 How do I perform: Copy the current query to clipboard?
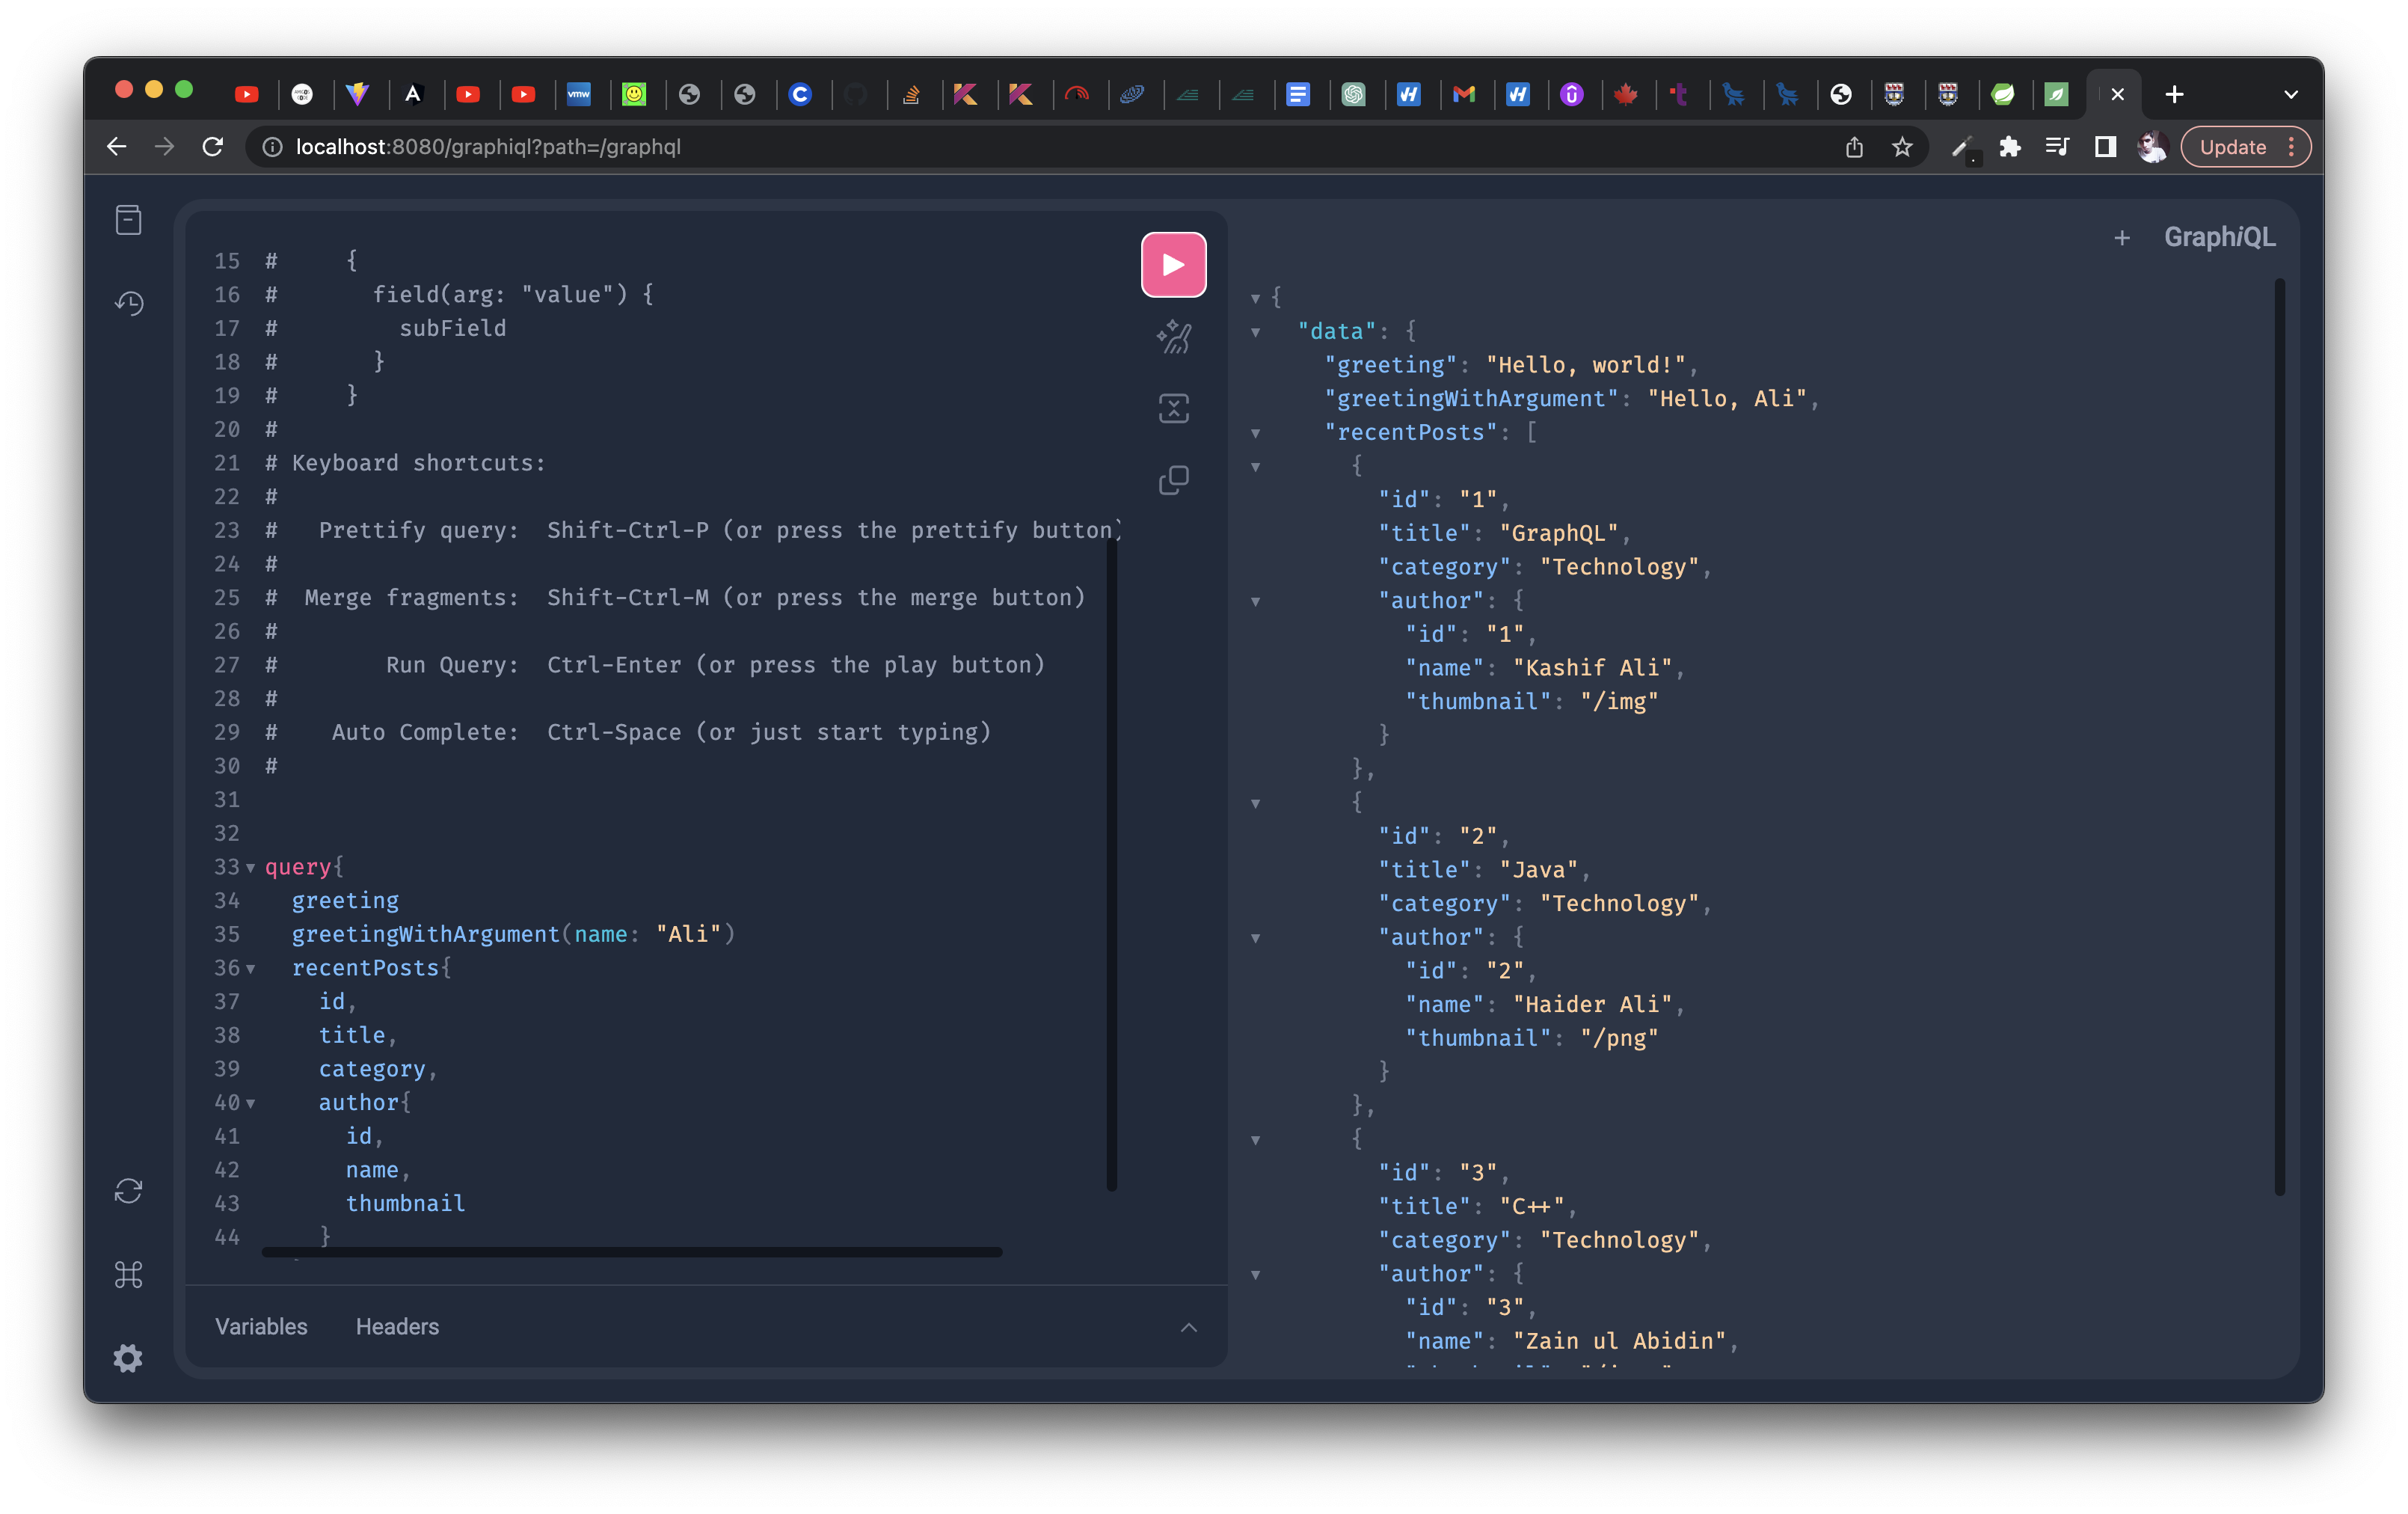pyautogui.click(x=1173, y=480)
